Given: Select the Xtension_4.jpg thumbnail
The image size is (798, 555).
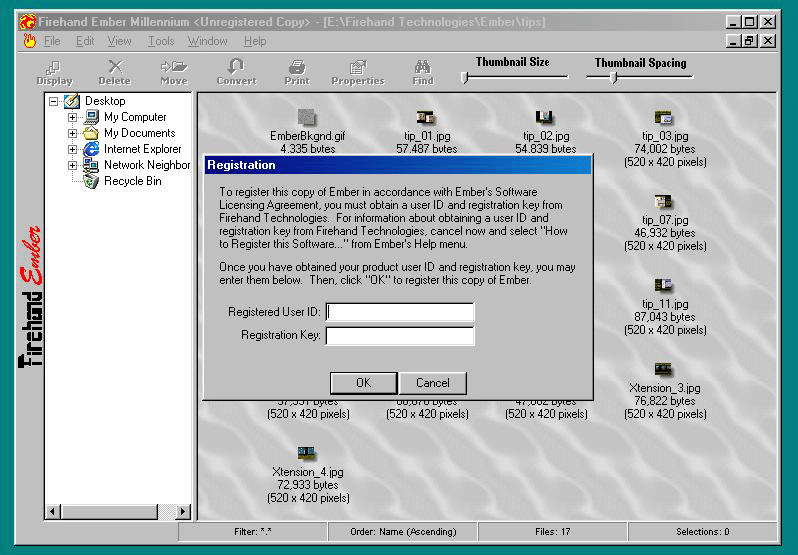Looking at the screenshot, I should point(307,454).
